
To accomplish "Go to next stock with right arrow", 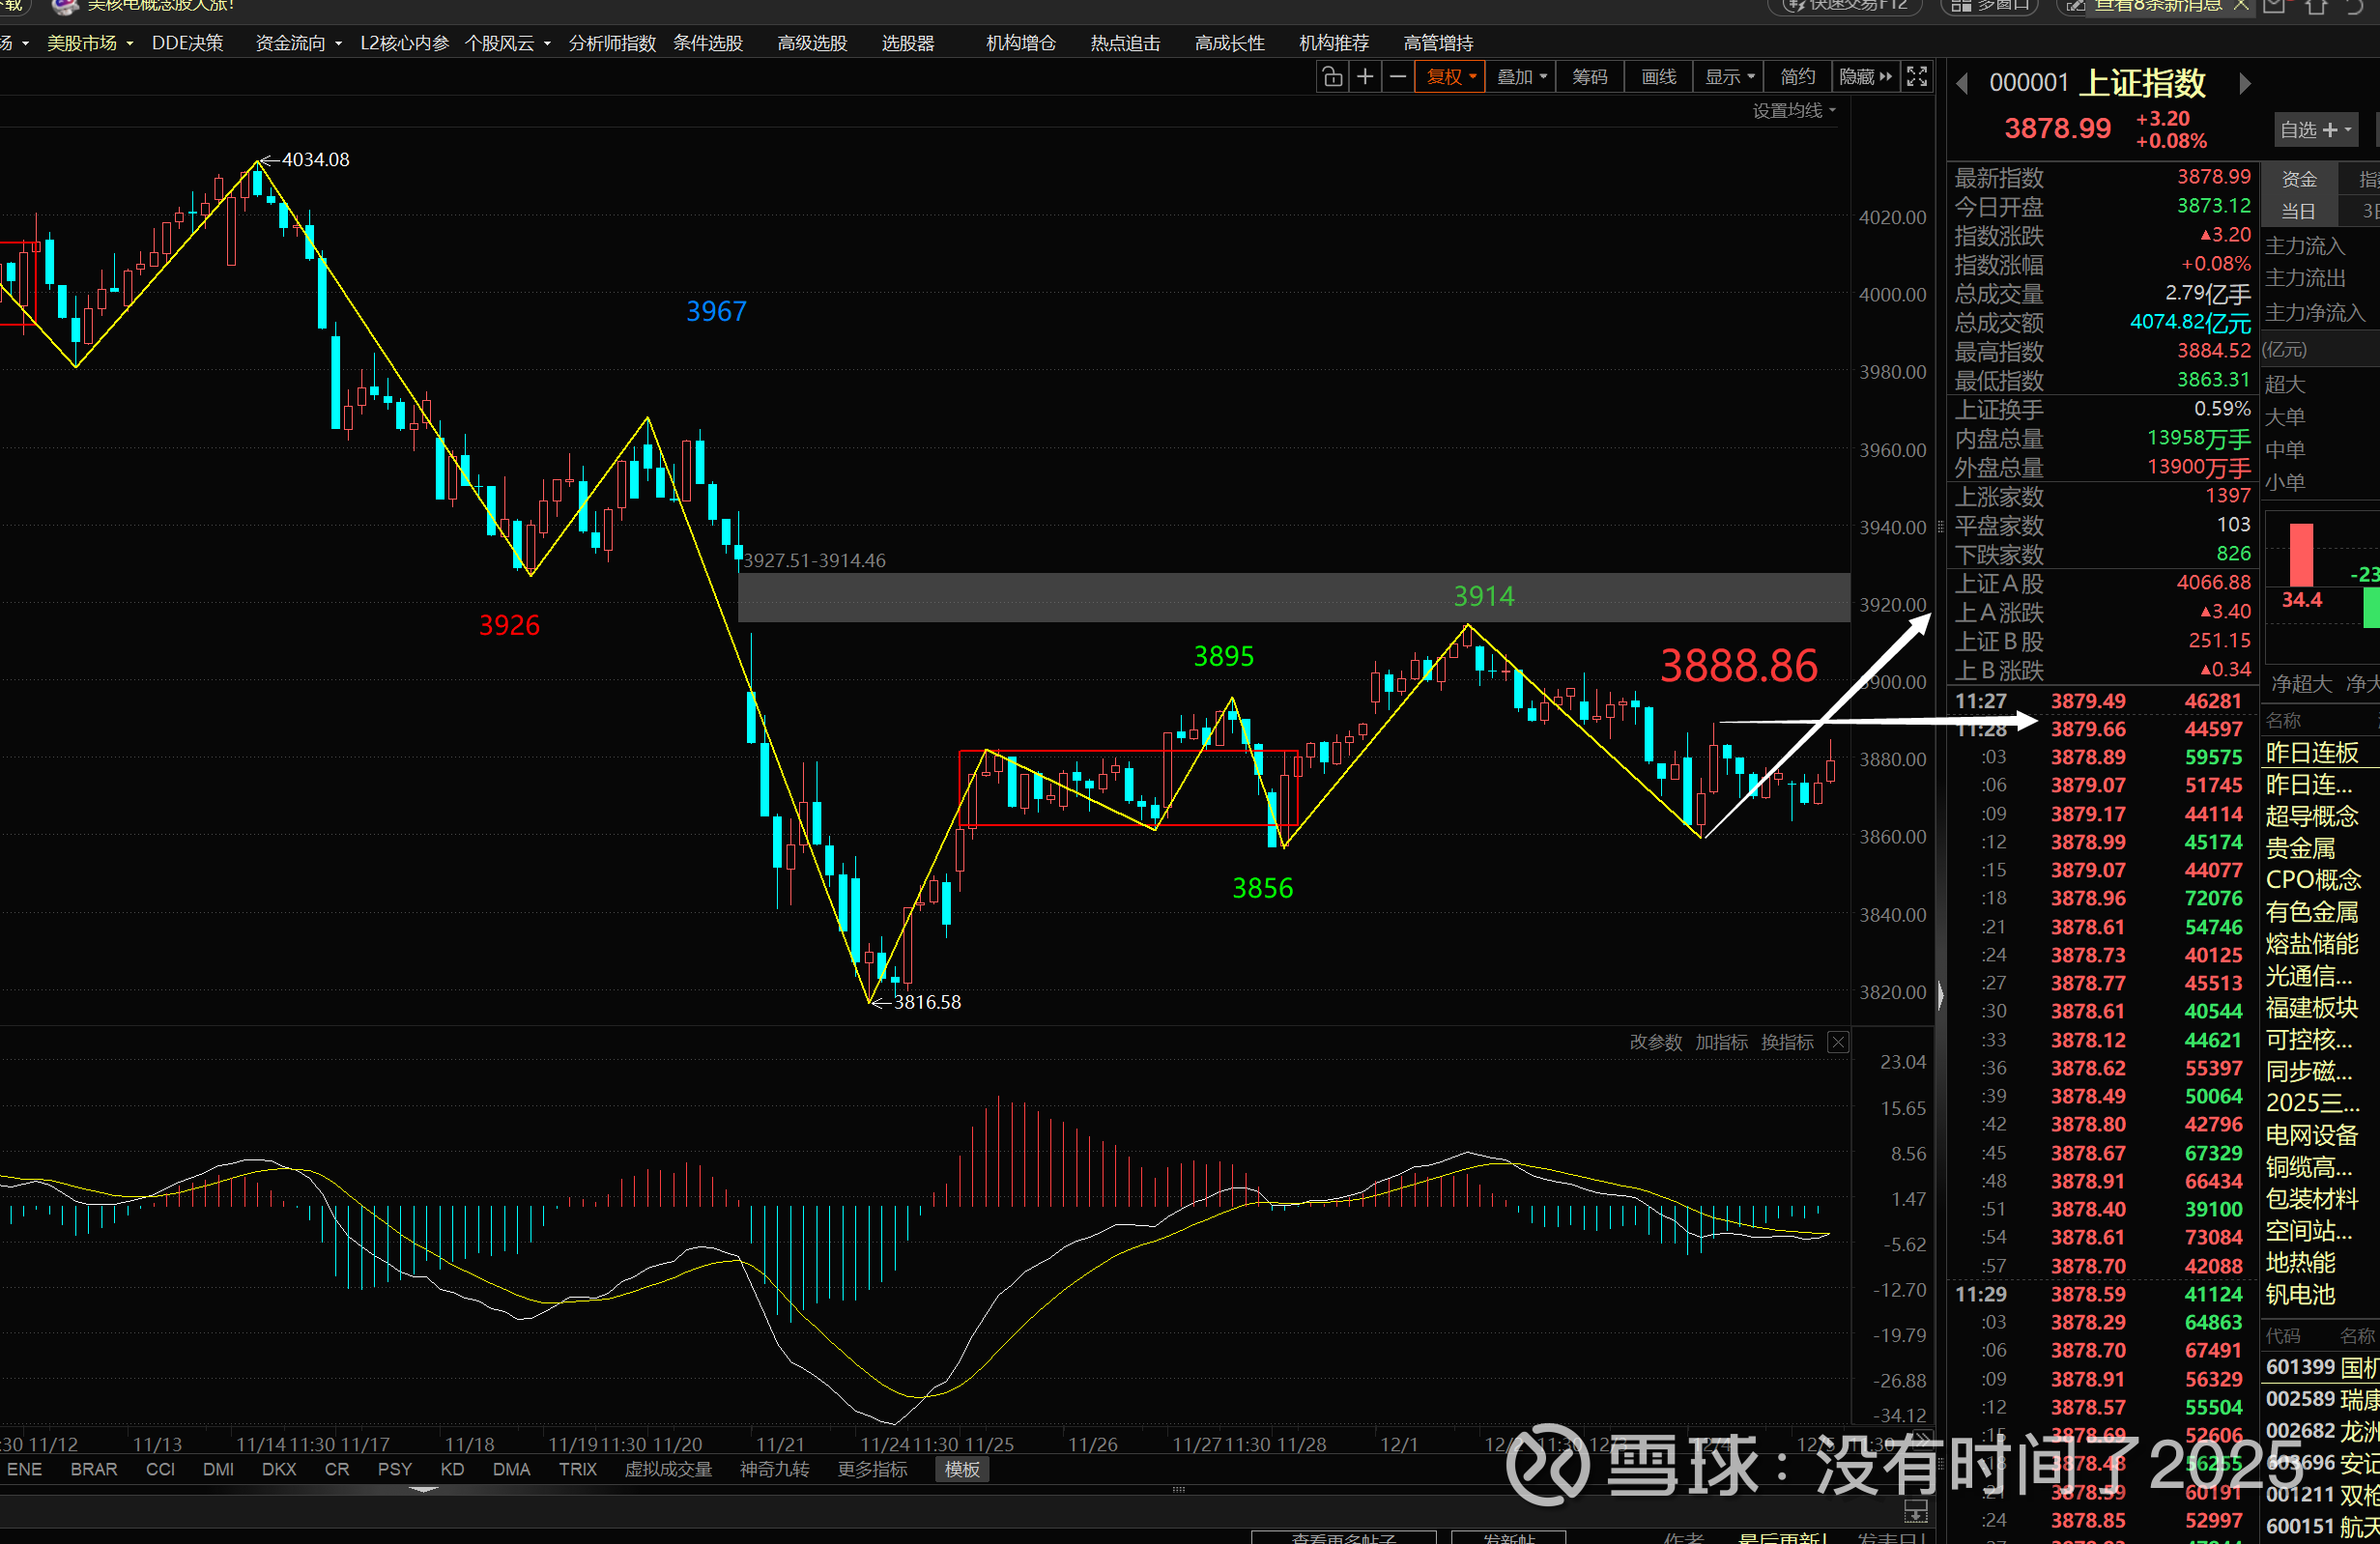I will pyautogui.click(x=2245, y=84).
